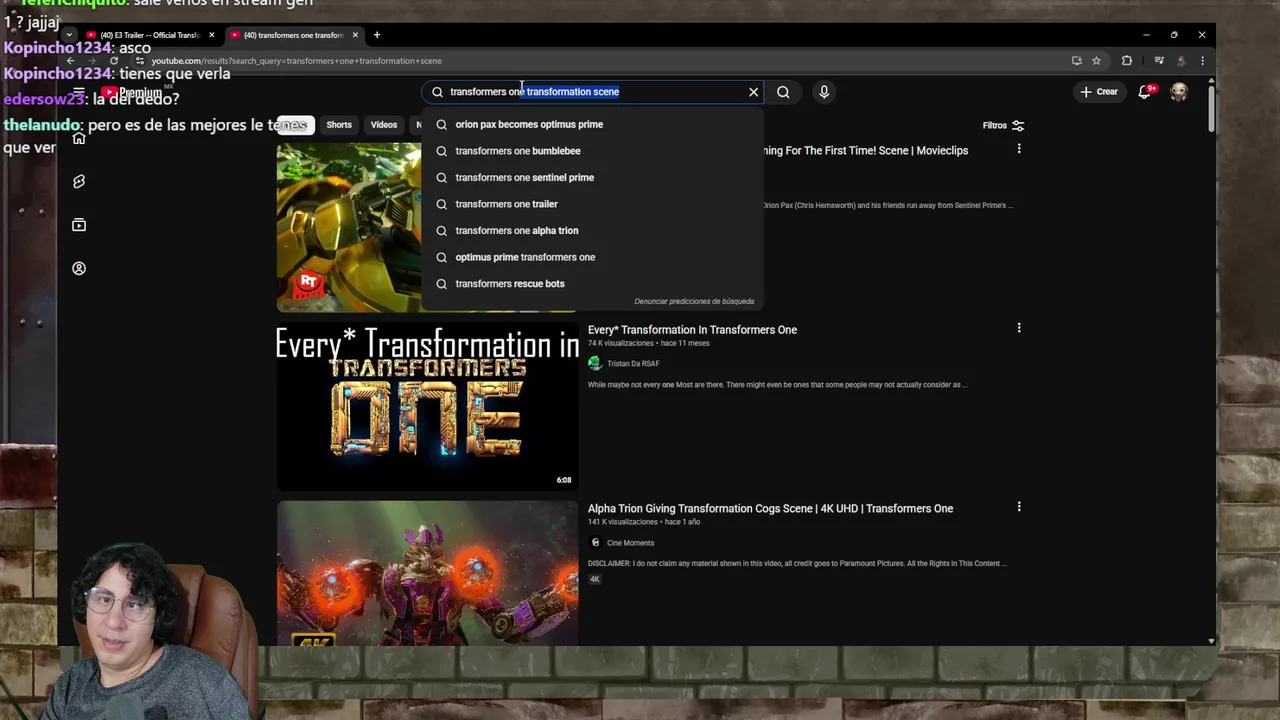Switch to 'E3 Trailer' browser tab
The width and height of the screenshot is (1280, 720).
(150, 35)
